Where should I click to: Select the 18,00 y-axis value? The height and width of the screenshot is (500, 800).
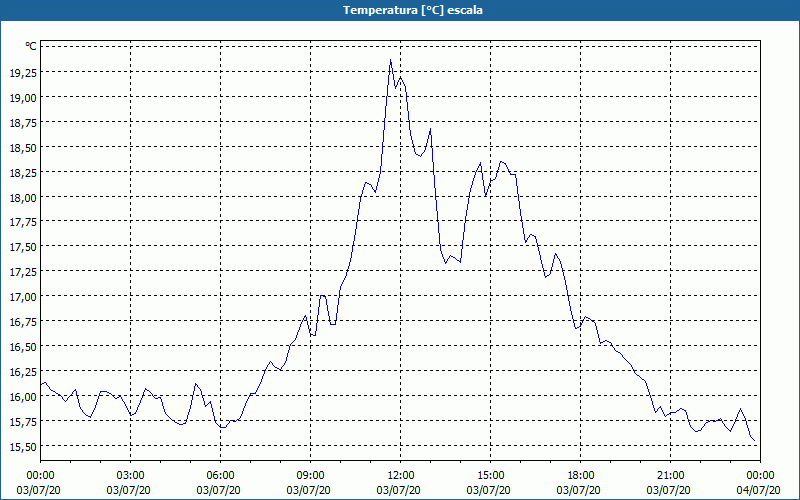coord(23,197)
